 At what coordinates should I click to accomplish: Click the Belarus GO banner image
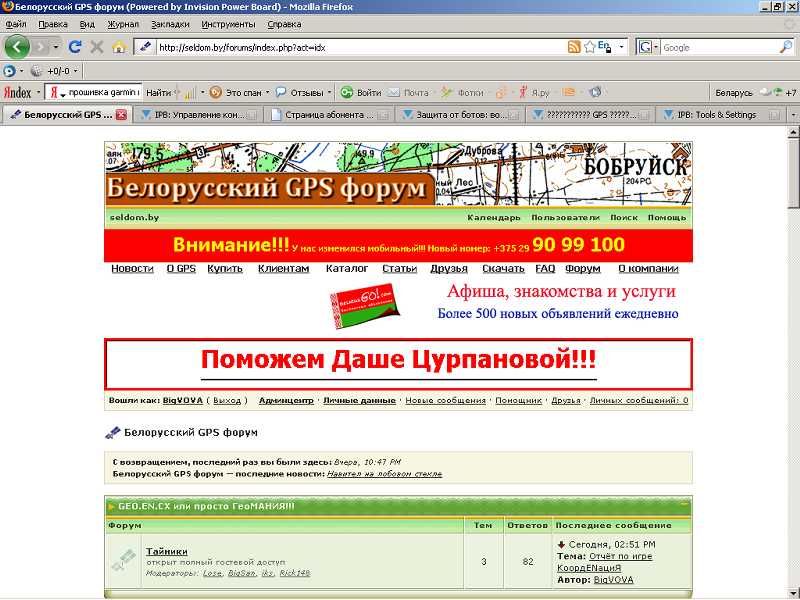pyautogui.click(x=364, y=305)
